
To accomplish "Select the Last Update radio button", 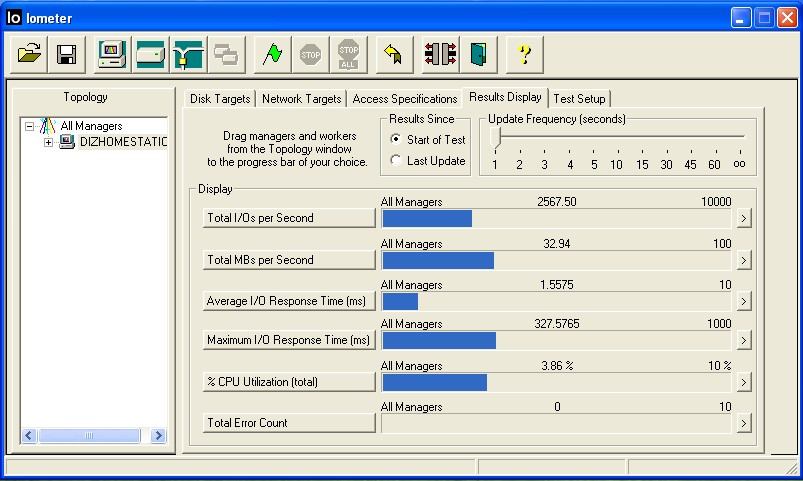I will pyautogui.click(x=395, y=160).
